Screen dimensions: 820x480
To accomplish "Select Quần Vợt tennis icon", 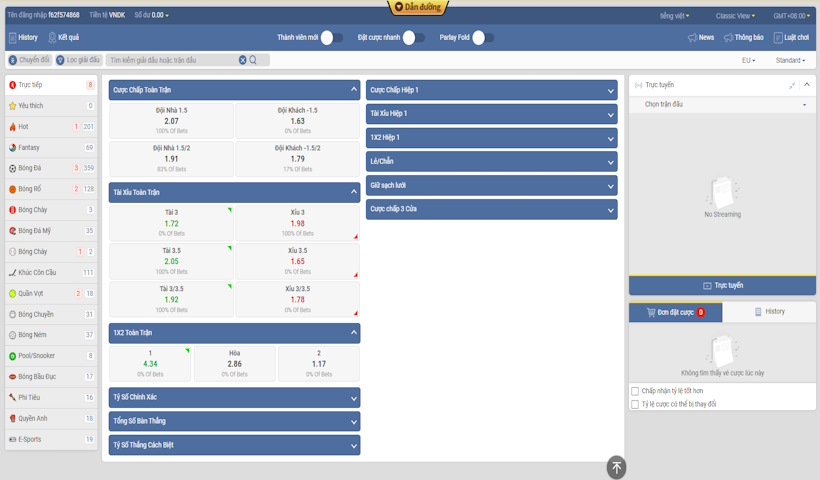I will point(13,293).
